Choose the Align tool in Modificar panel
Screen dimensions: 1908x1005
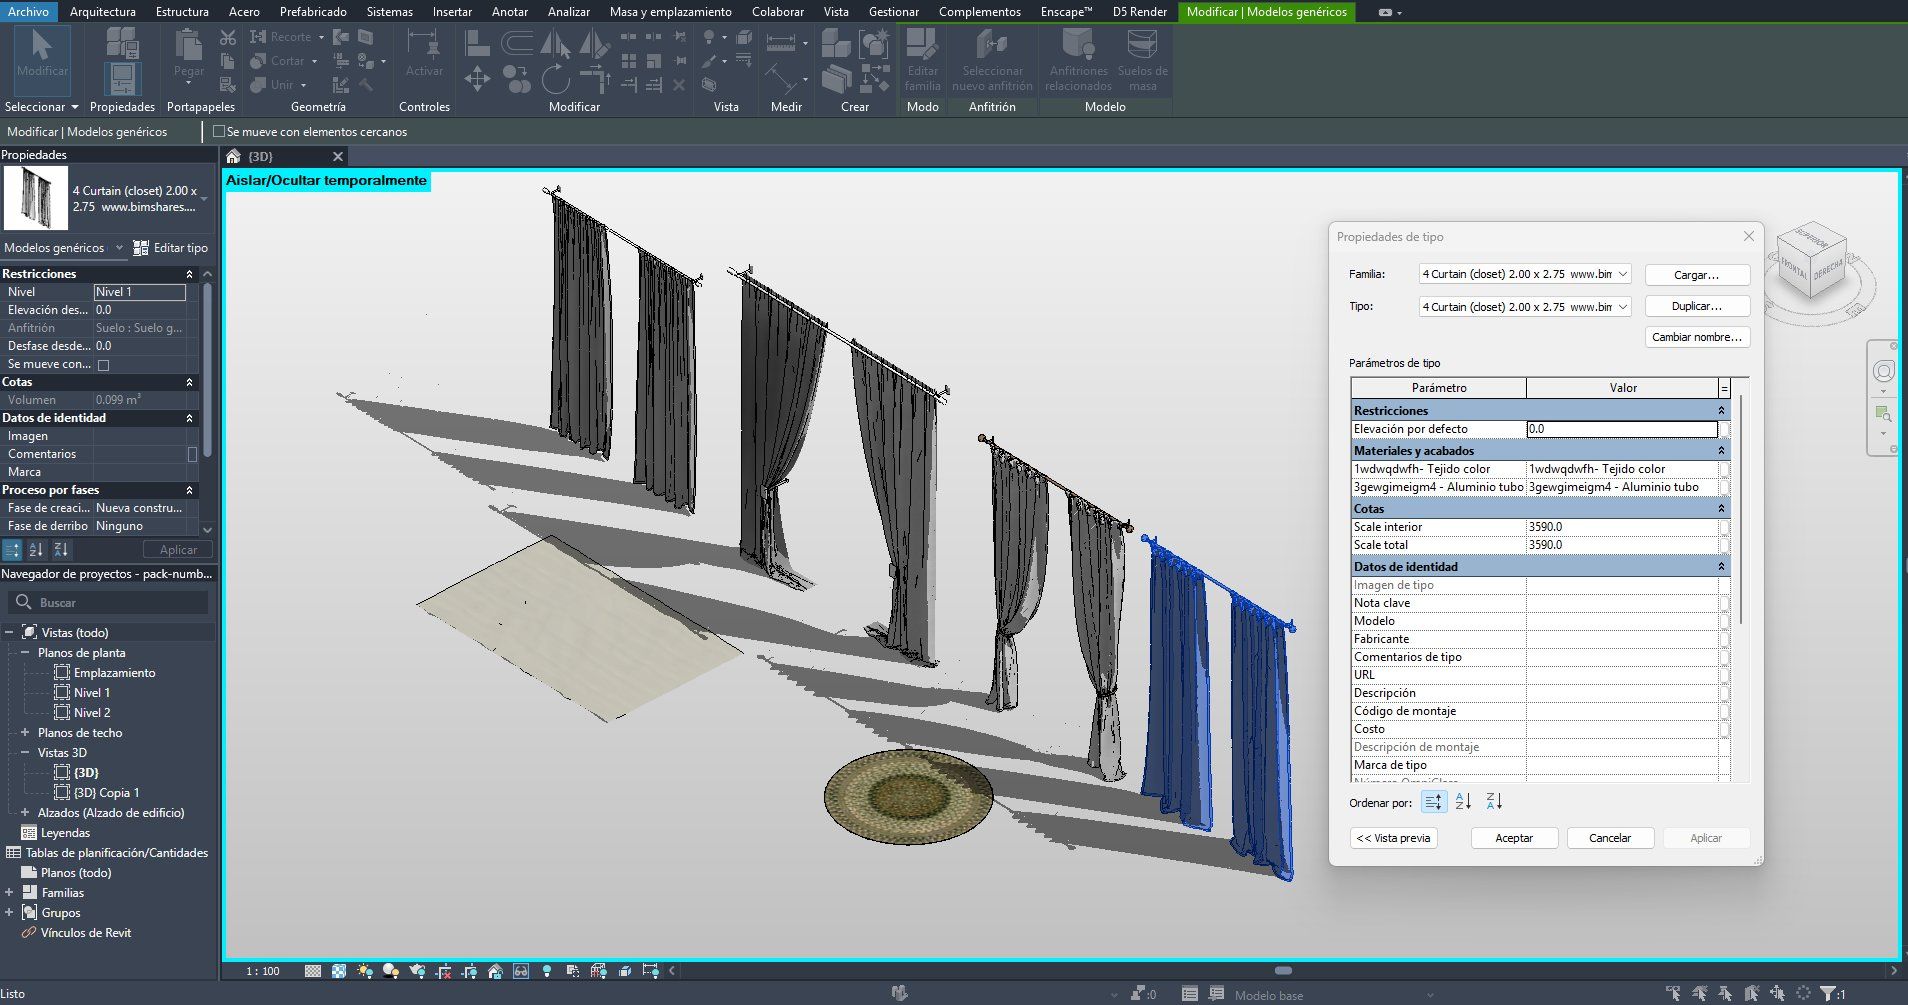click(478, 43)
